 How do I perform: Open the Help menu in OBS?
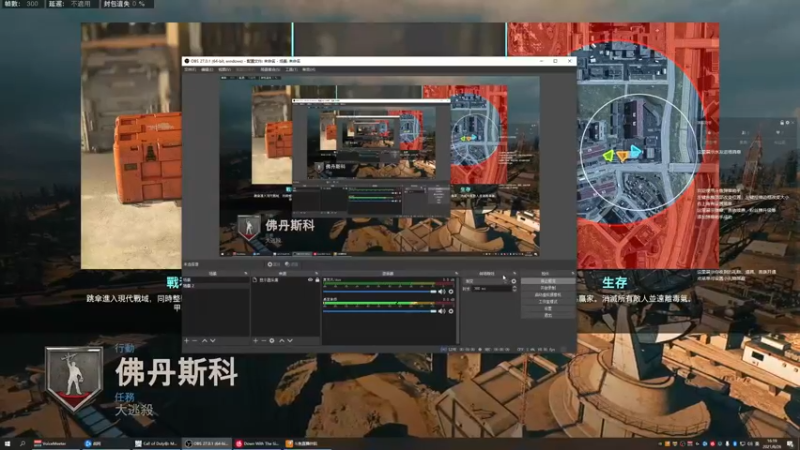pos(308,69)
